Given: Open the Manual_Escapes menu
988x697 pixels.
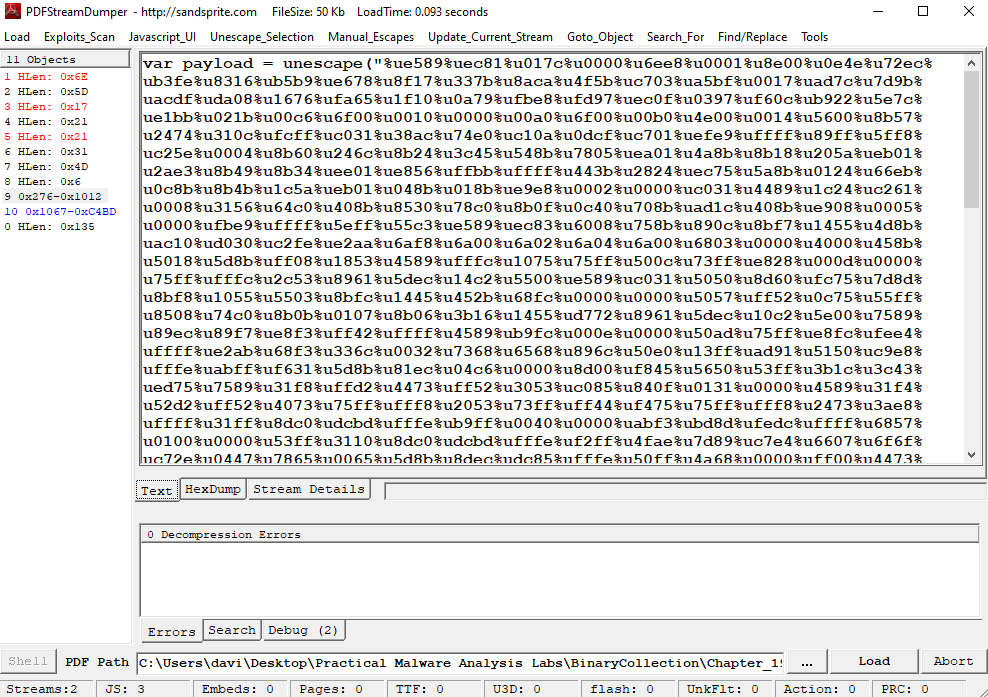Looking at the screenshot, I should point(371,37).
